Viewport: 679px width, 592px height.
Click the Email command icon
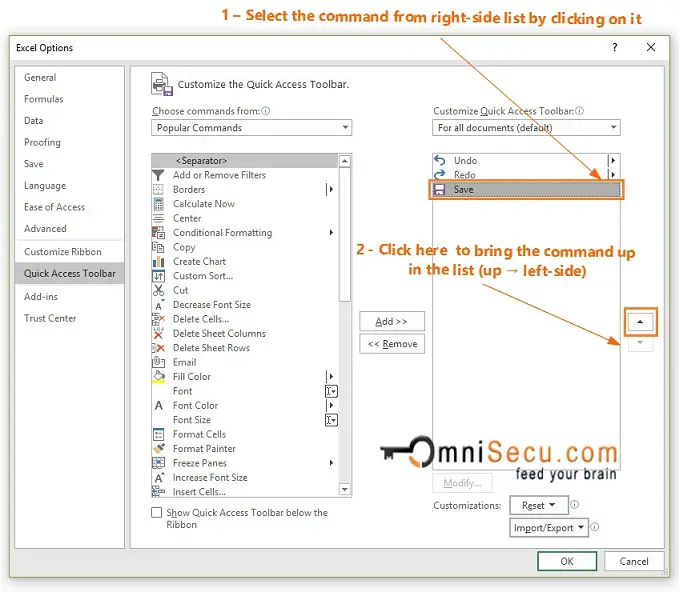tap(158, 362)
